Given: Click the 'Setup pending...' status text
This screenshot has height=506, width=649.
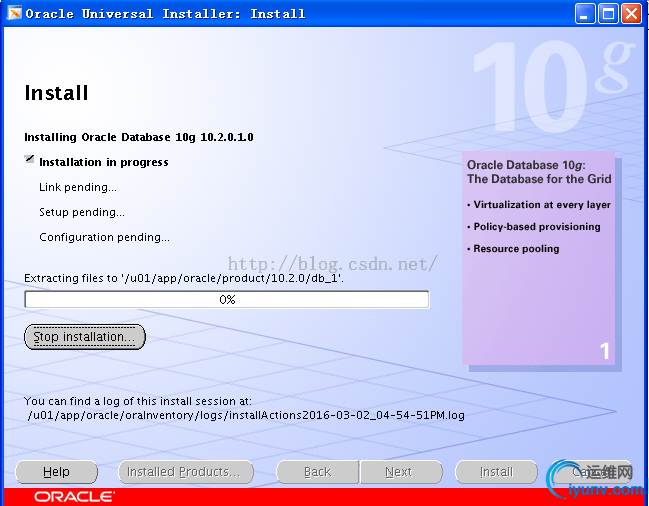Looking at the screenshot, I should pos(82,212).
